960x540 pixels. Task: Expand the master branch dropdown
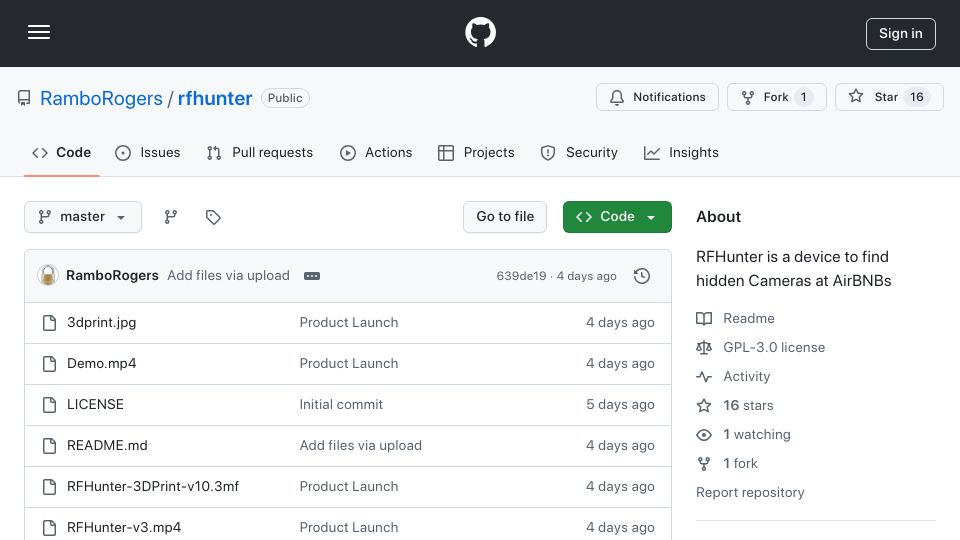point(83,217)
